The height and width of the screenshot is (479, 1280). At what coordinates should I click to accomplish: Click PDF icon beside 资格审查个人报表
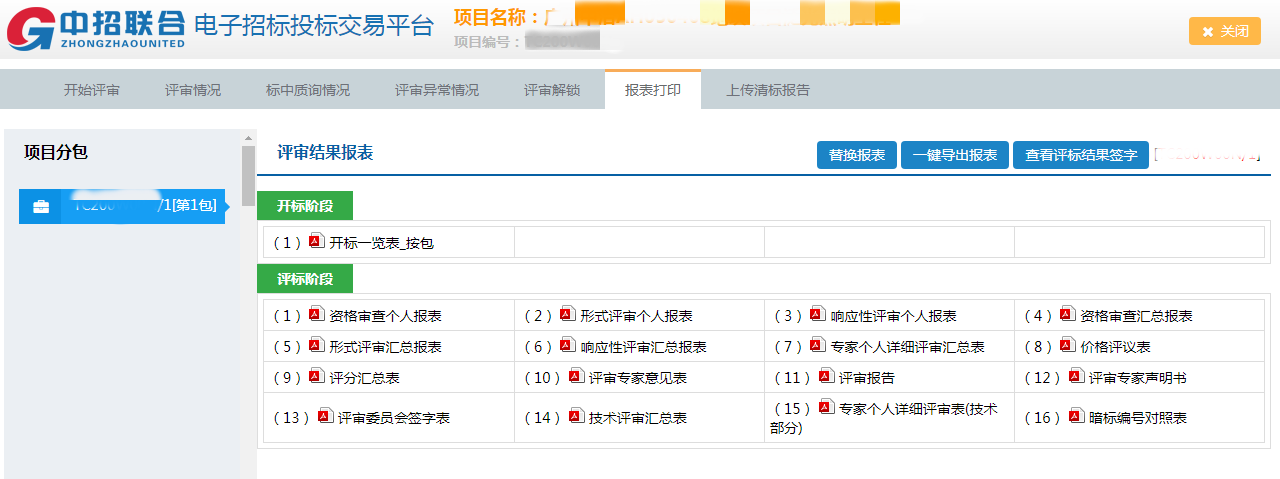tap(317, 314)
